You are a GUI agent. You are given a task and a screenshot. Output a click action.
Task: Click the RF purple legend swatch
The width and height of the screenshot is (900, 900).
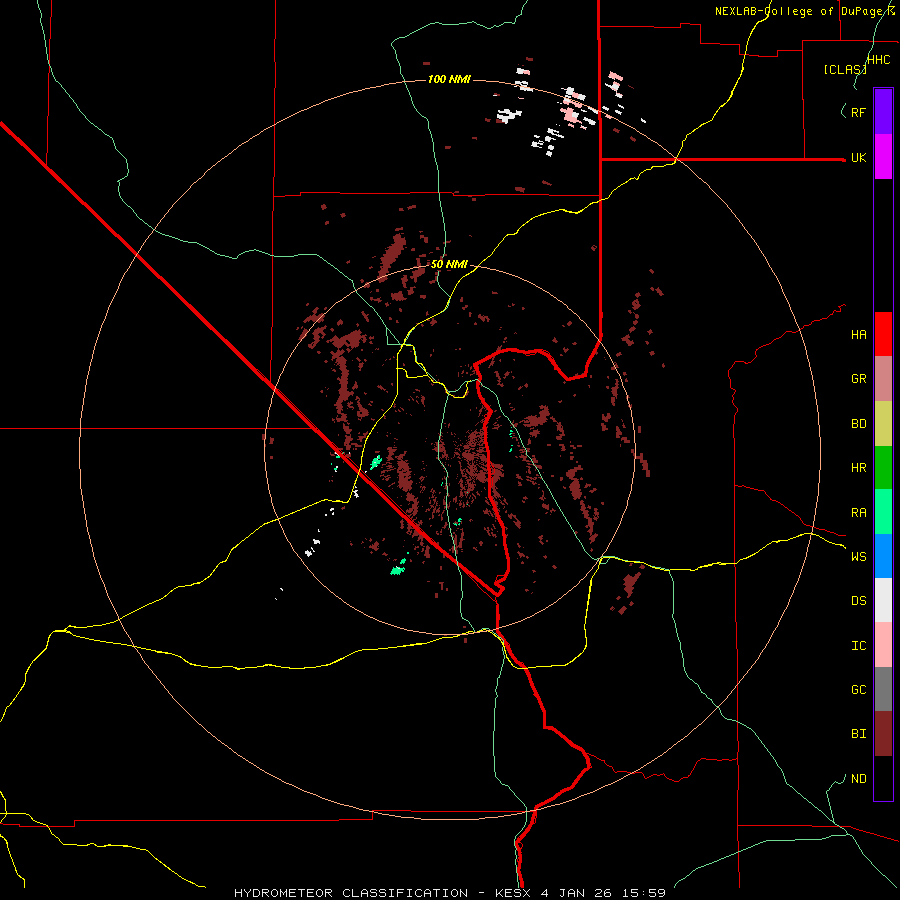point(883,111)
